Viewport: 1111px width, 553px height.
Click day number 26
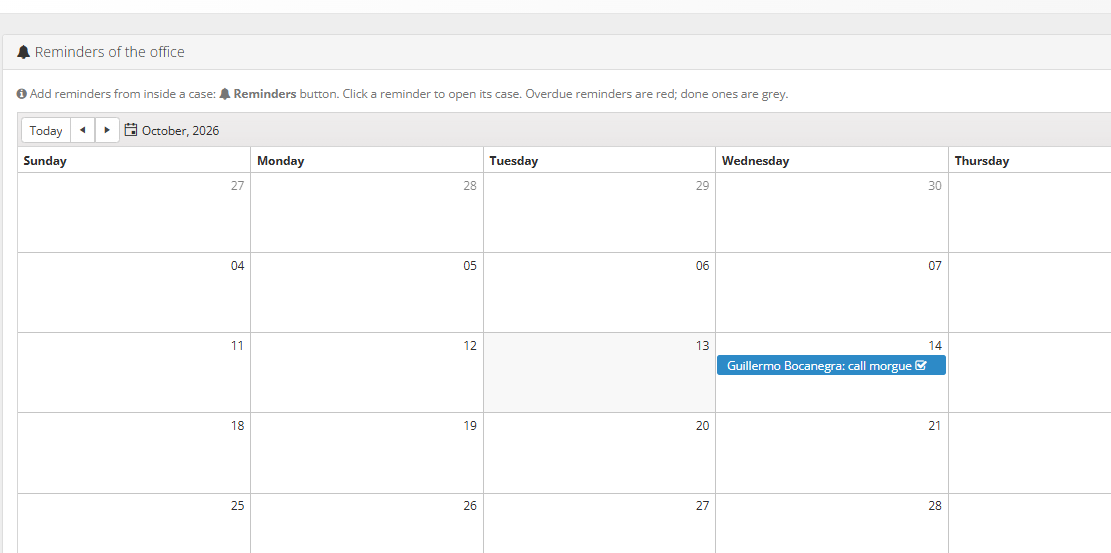470,505
